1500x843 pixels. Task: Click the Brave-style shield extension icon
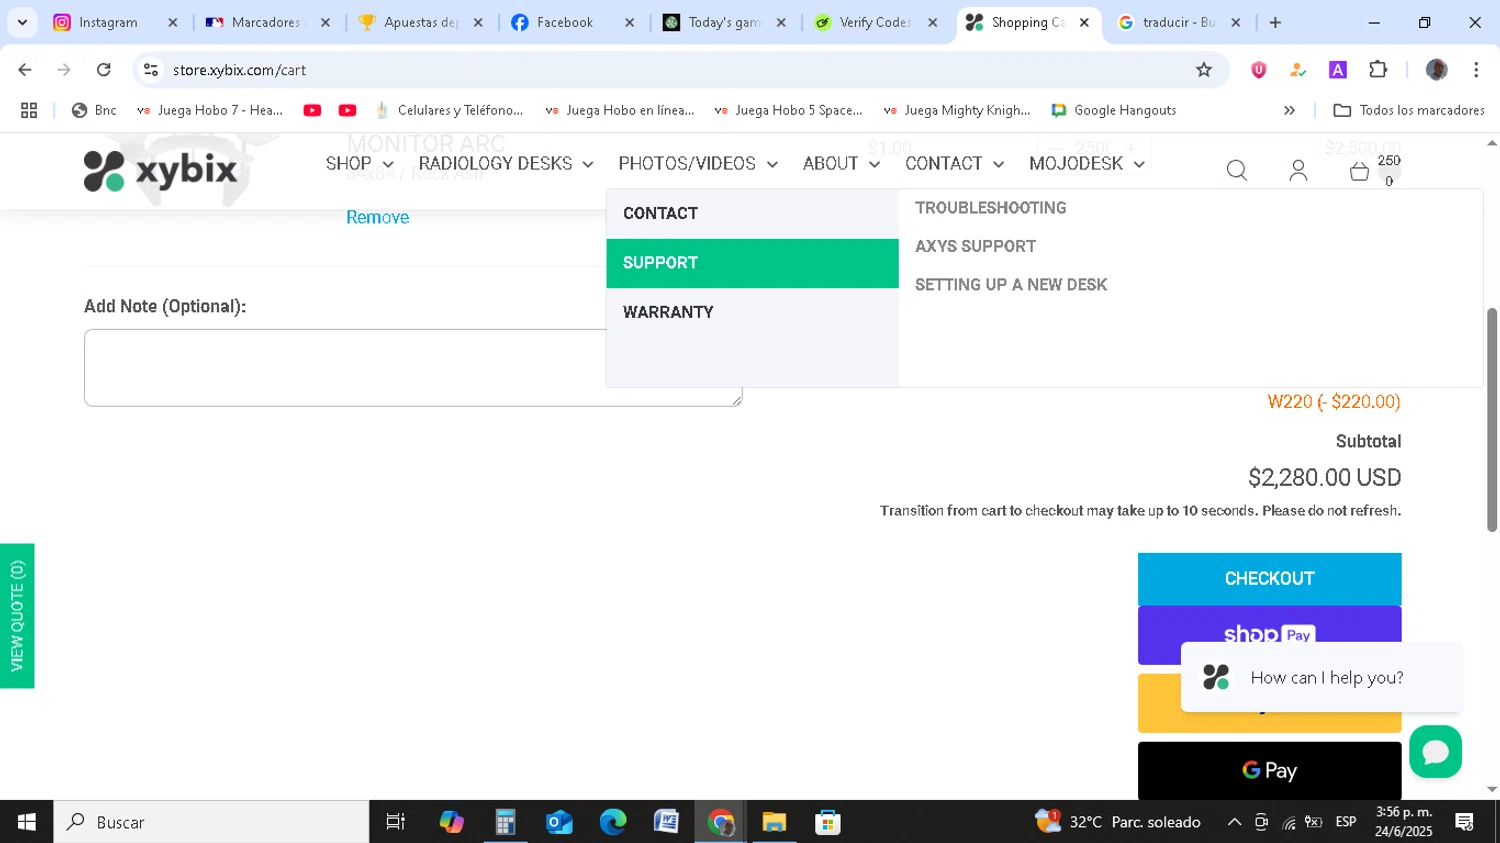(1259, 70)
